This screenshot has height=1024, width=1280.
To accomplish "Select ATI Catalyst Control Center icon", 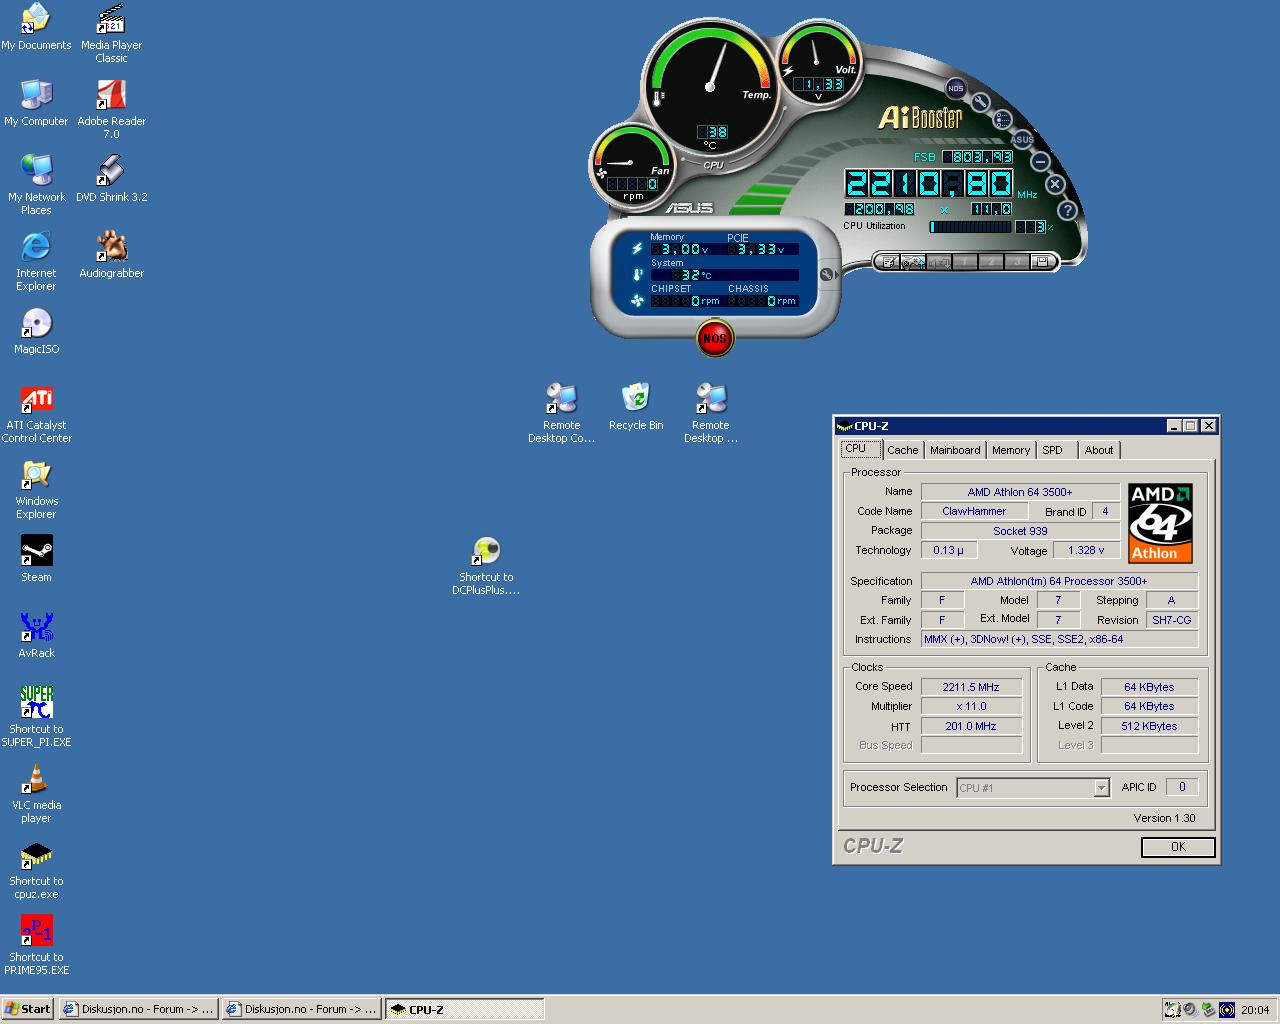I will click(x=36, y=413).
